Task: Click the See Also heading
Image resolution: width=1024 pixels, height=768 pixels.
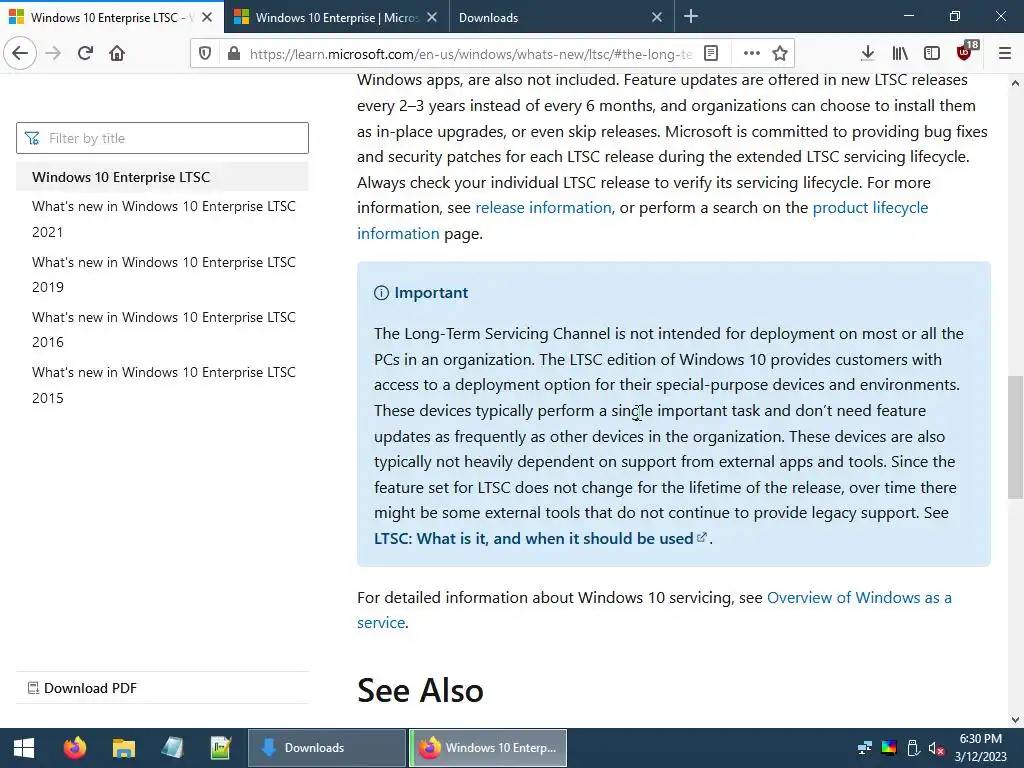Action: click(420, 690)
